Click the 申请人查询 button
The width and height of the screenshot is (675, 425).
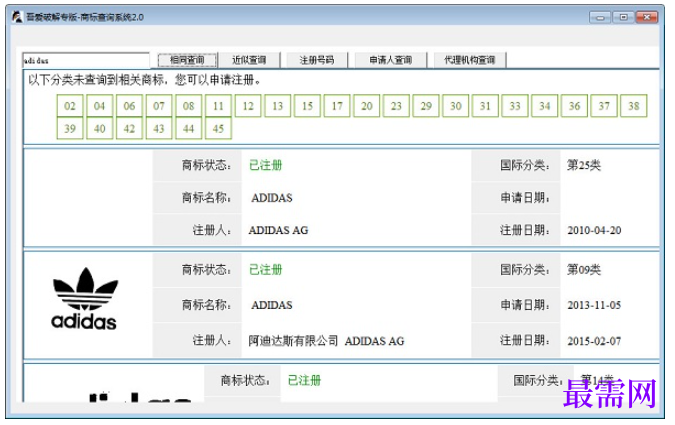coord(391,60)
